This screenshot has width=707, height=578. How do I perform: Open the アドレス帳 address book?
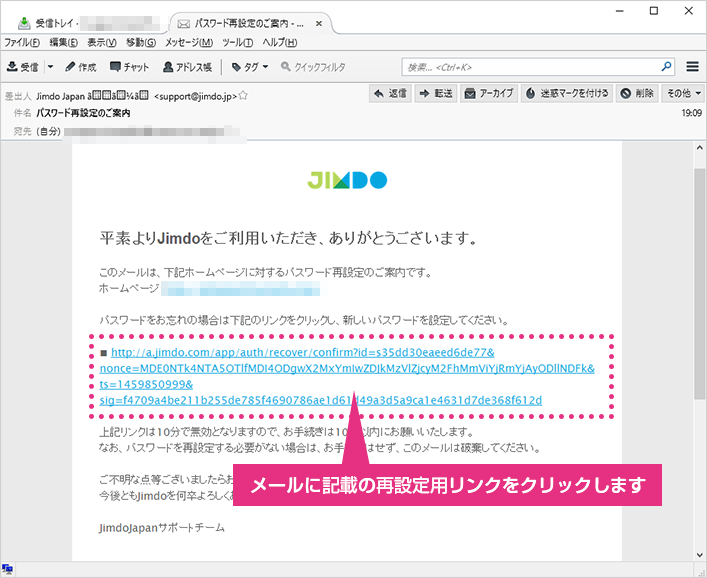(x=187, y=67)
